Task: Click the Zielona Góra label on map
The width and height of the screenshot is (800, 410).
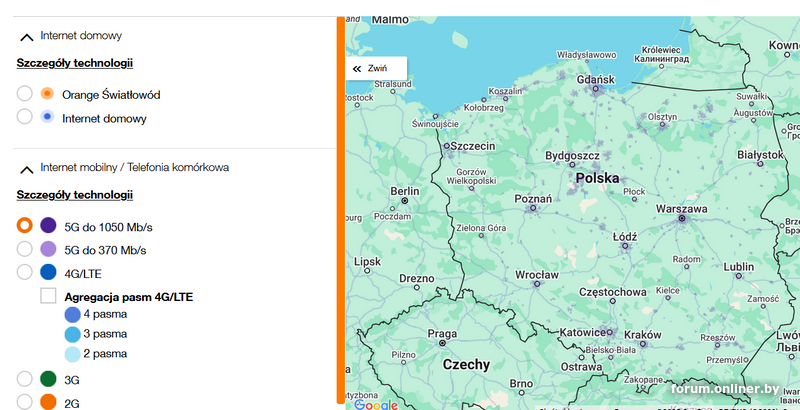Action: [x=481, y=228]
